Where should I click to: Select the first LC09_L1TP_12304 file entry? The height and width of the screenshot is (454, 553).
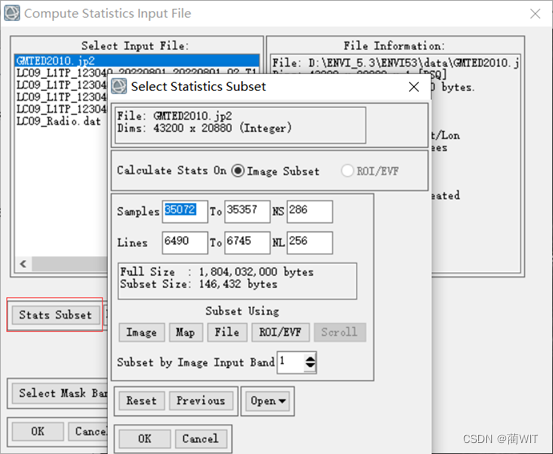(x=137, y=73)
